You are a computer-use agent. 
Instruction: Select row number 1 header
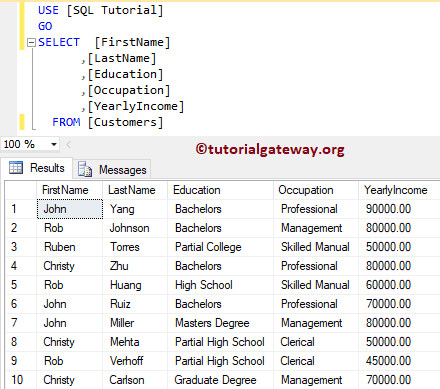pyautogui.click(x=21, y=209)
